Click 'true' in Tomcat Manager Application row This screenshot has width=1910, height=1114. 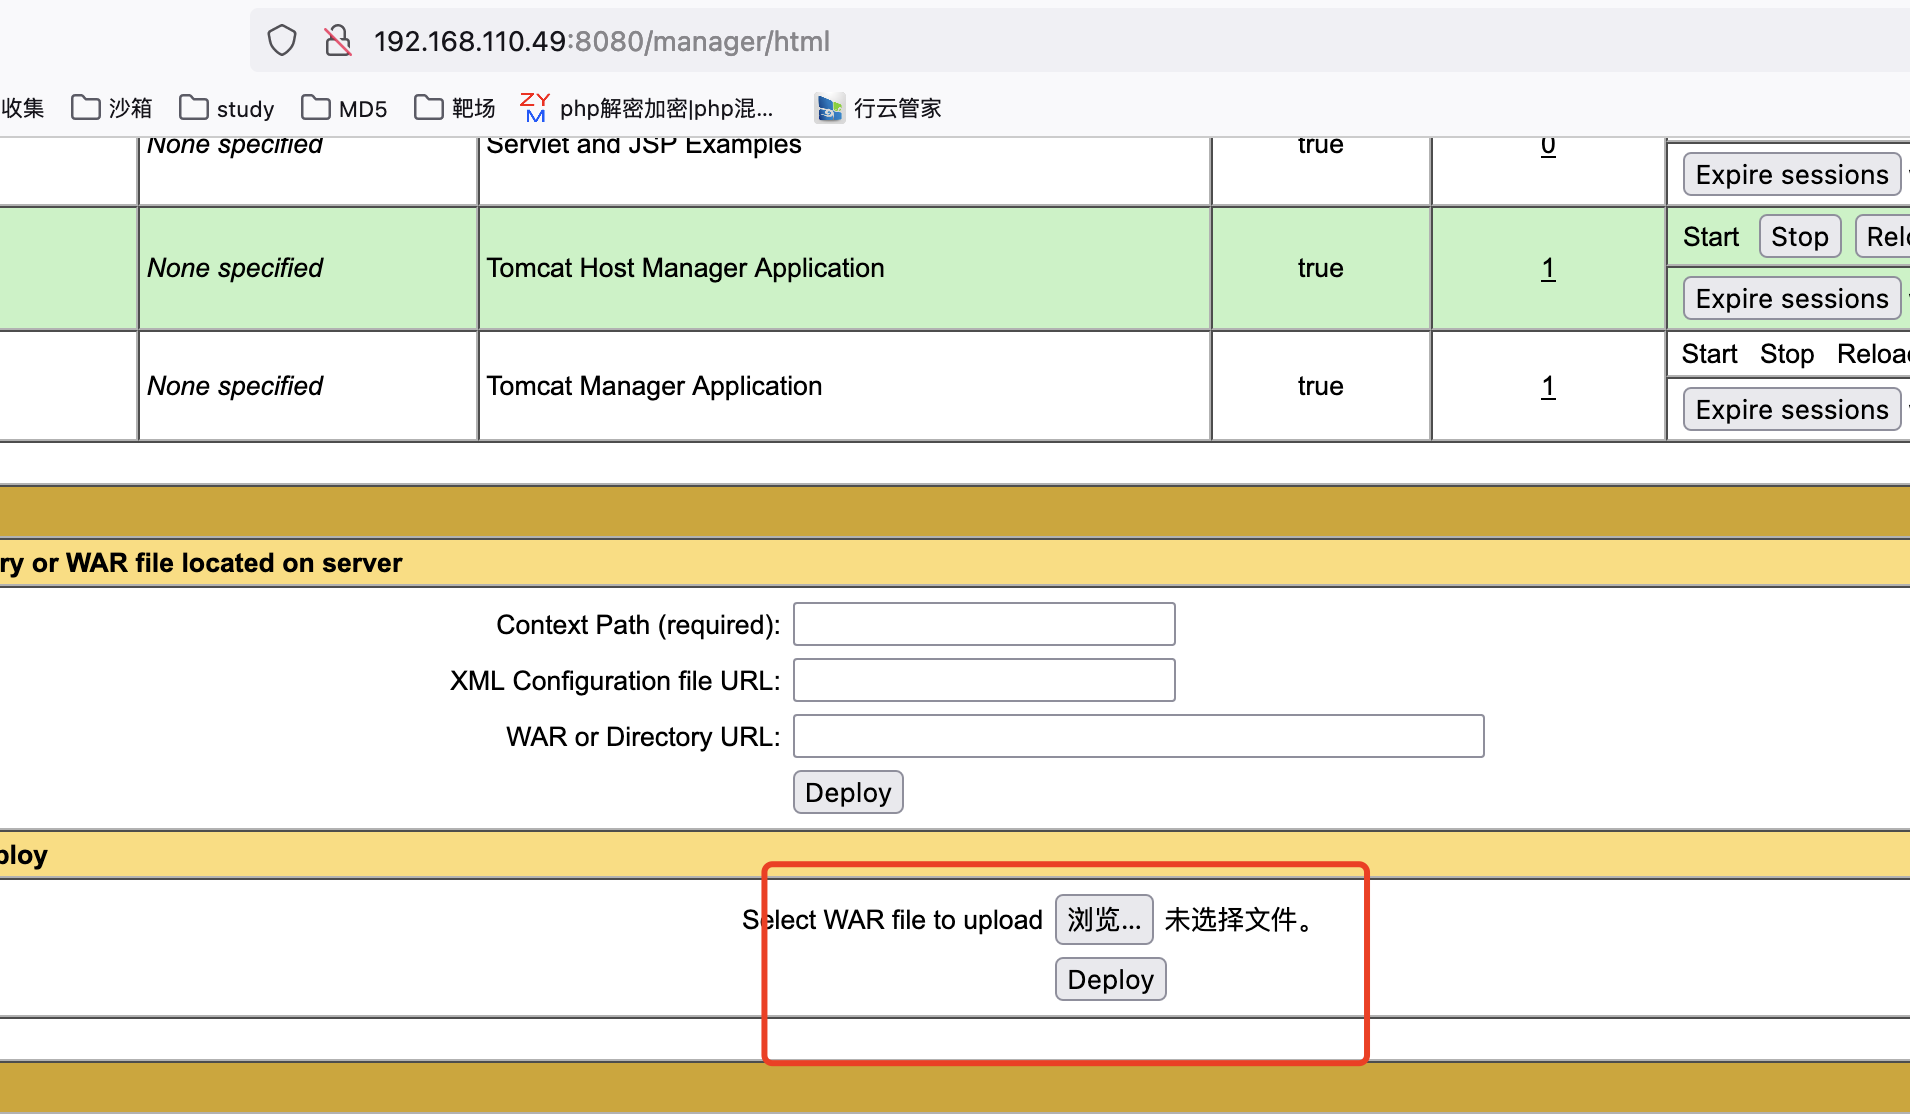[x=1320, y=386]
